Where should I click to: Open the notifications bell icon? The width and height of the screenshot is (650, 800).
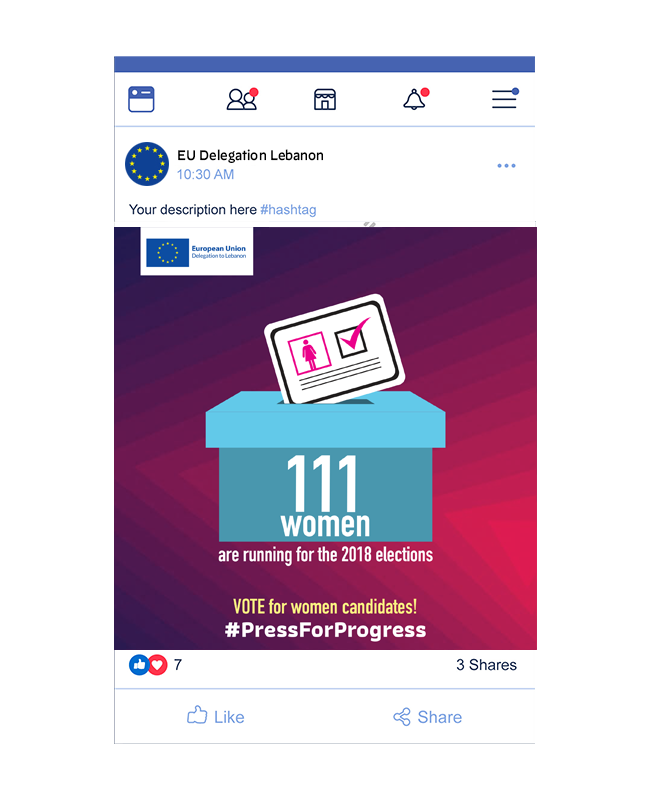coord(416,99)
